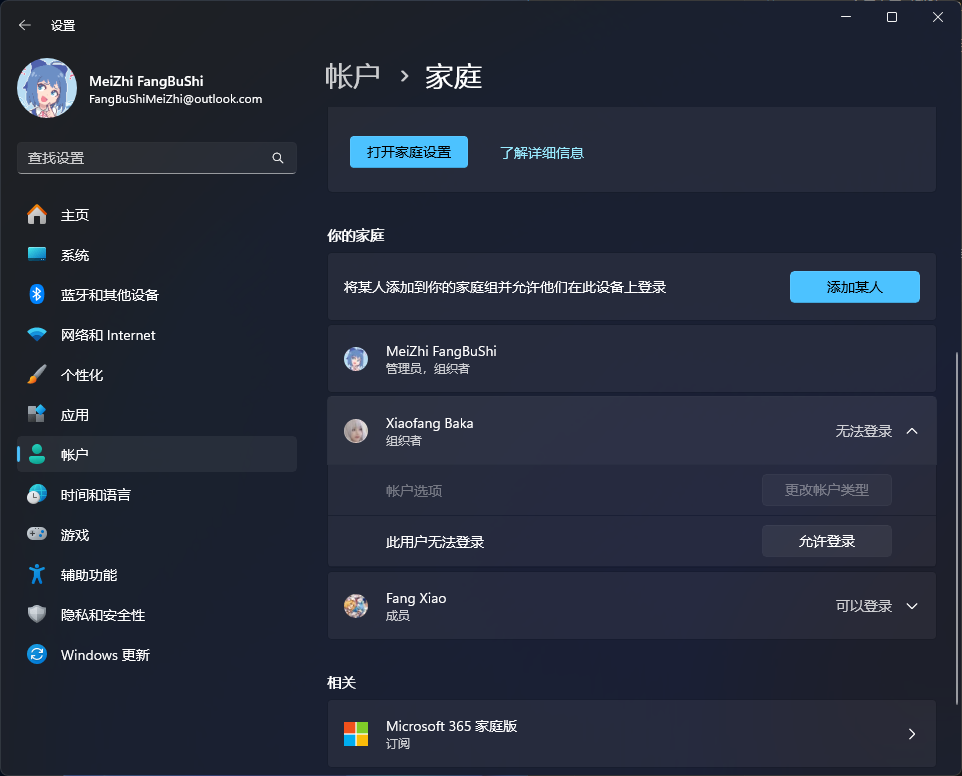Click the 允许登录 (Allow sign-in) button
The width and height of the screenshot is (962, 776).
(826, 541)
